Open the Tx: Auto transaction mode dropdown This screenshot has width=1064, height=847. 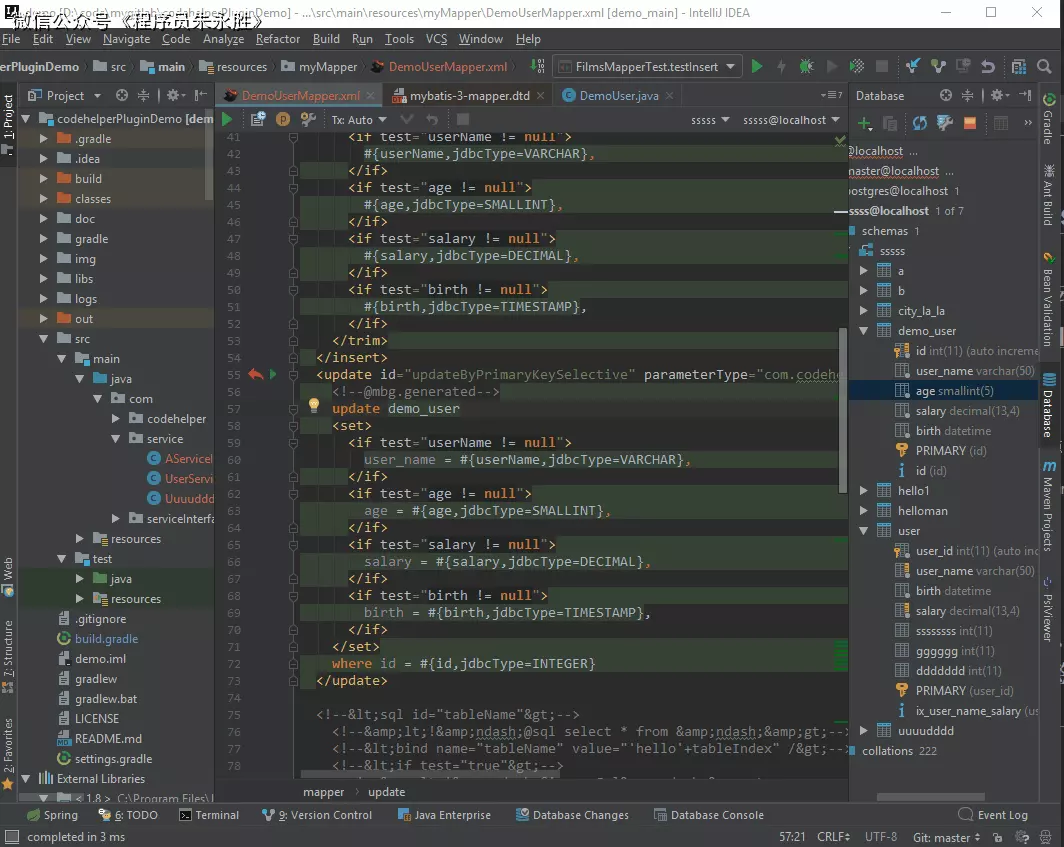[x=359, y=120]
